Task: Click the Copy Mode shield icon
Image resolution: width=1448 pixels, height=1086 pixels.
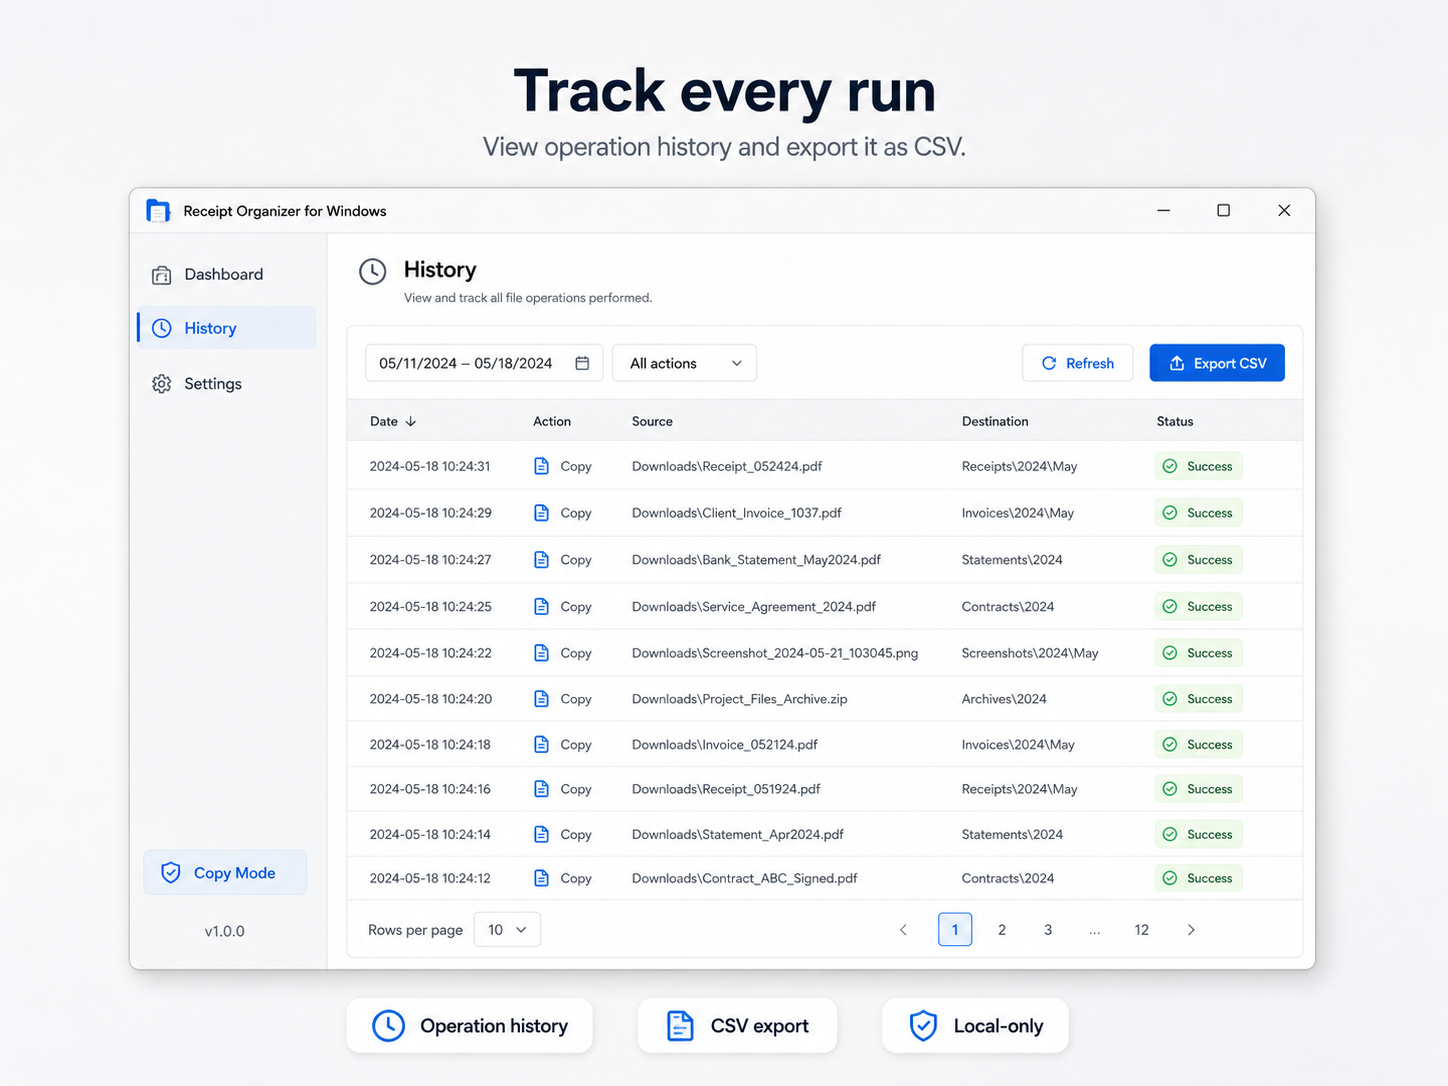Action: 171,873
